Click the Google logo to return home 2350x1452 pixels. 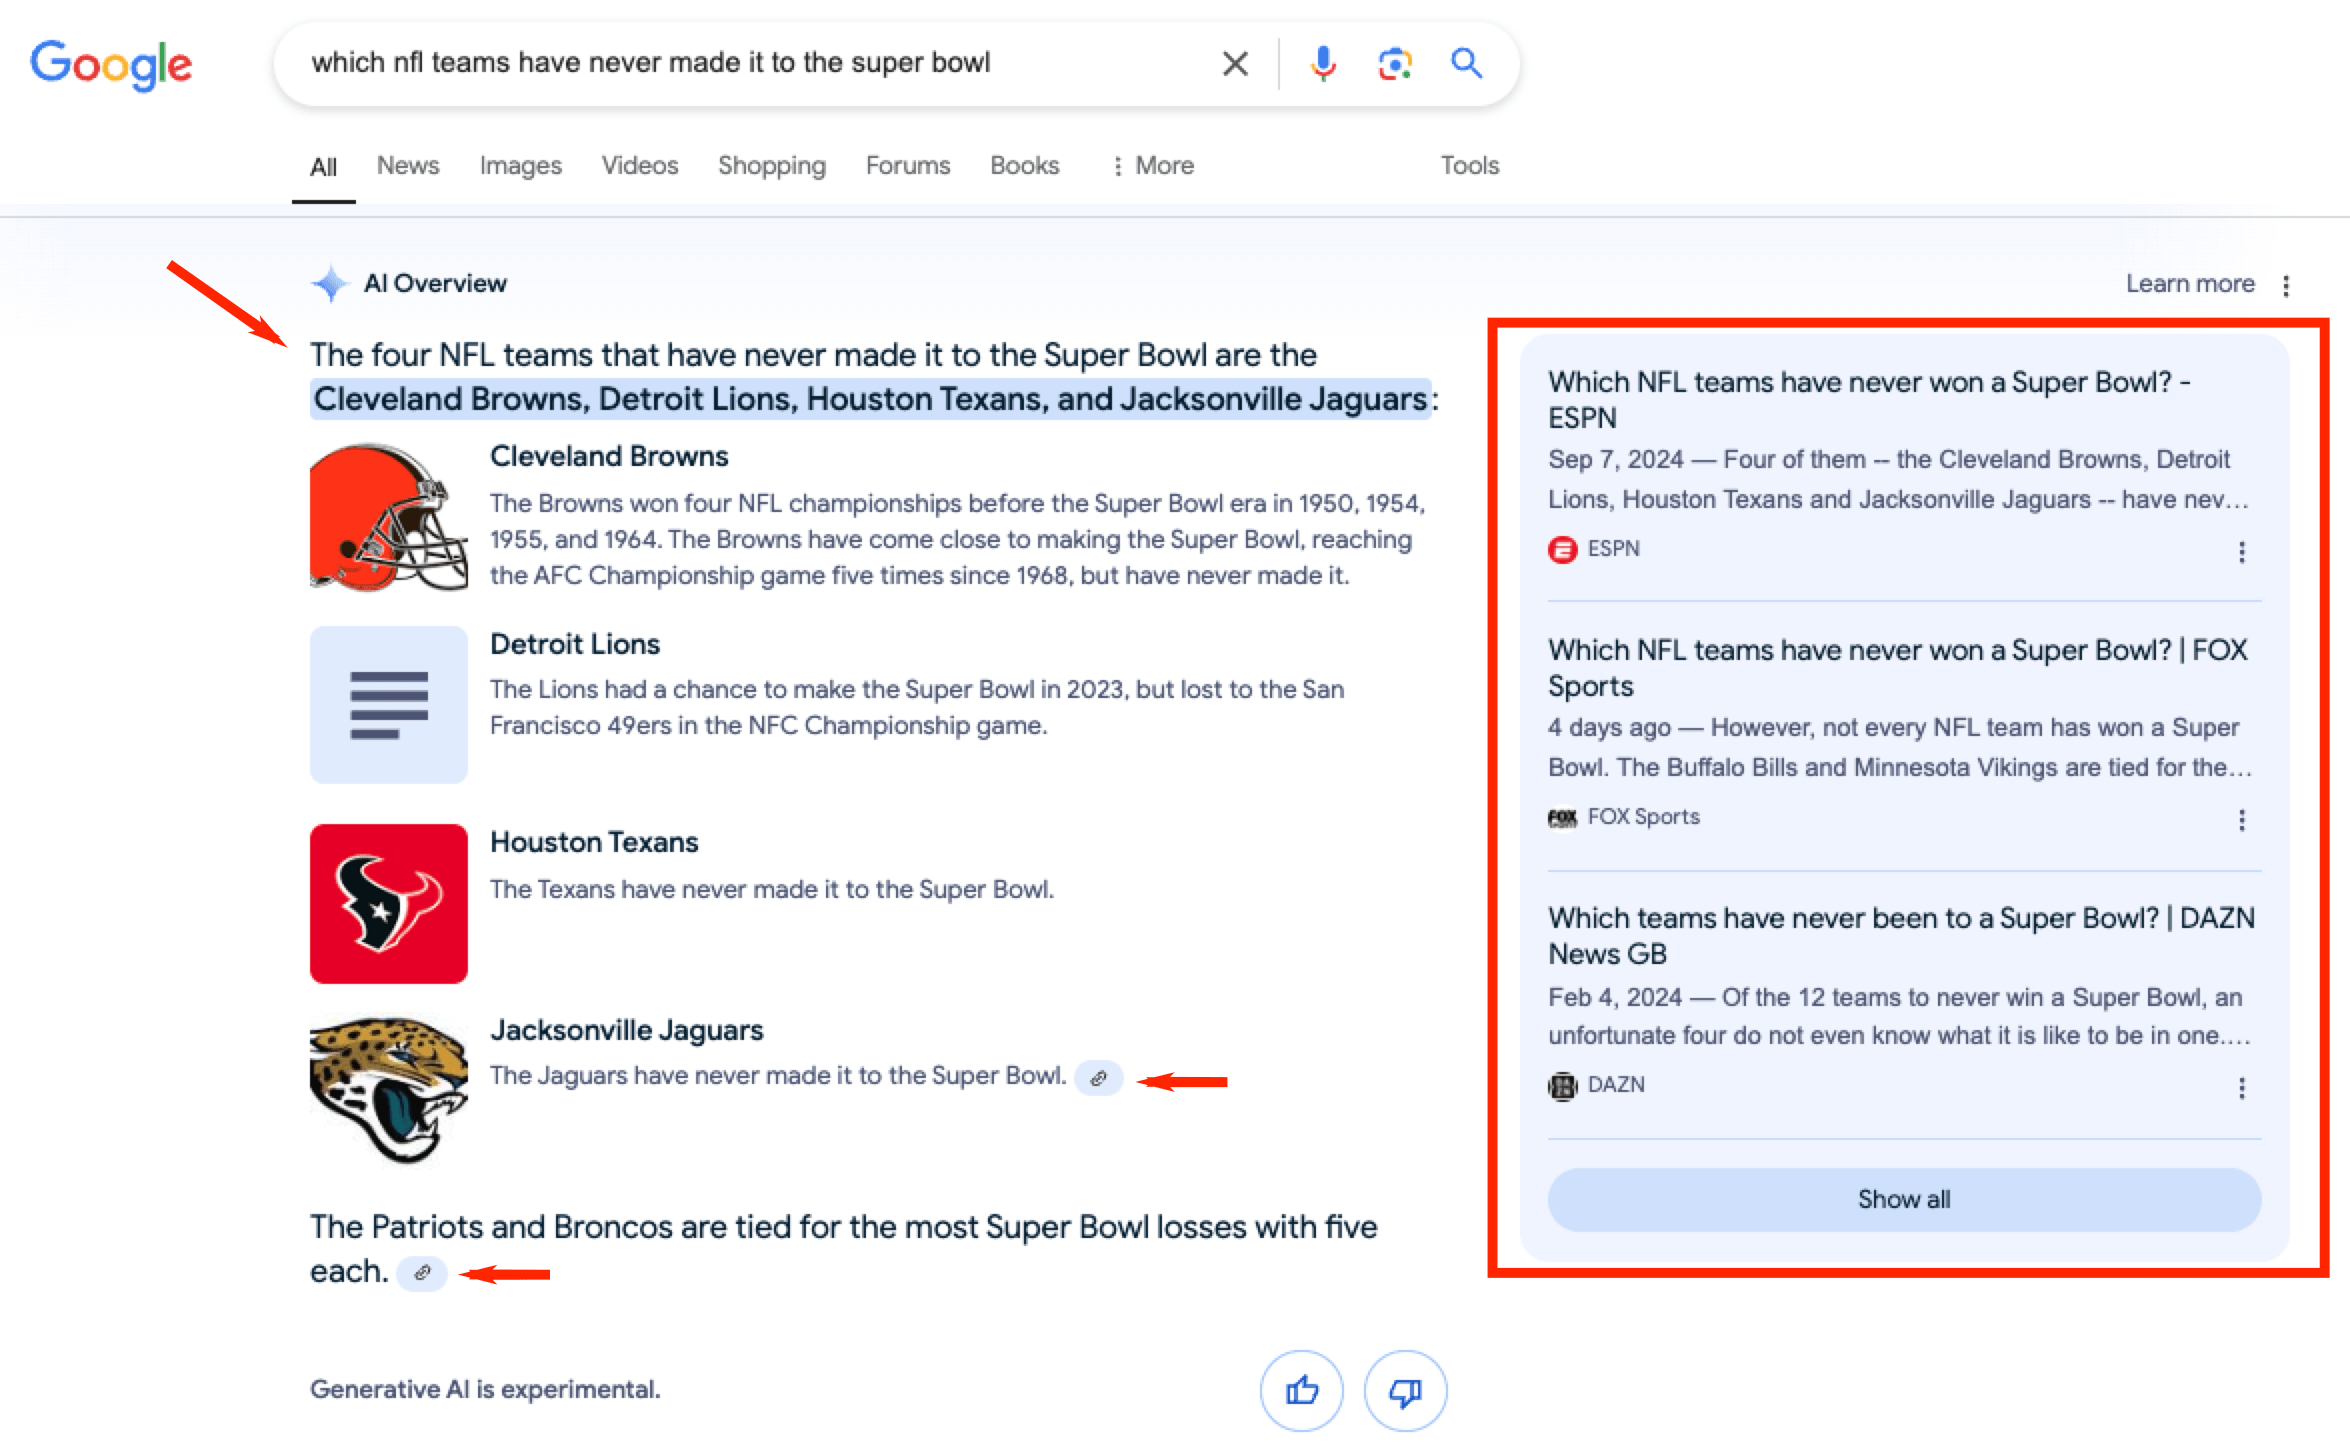tap(111, 63)
